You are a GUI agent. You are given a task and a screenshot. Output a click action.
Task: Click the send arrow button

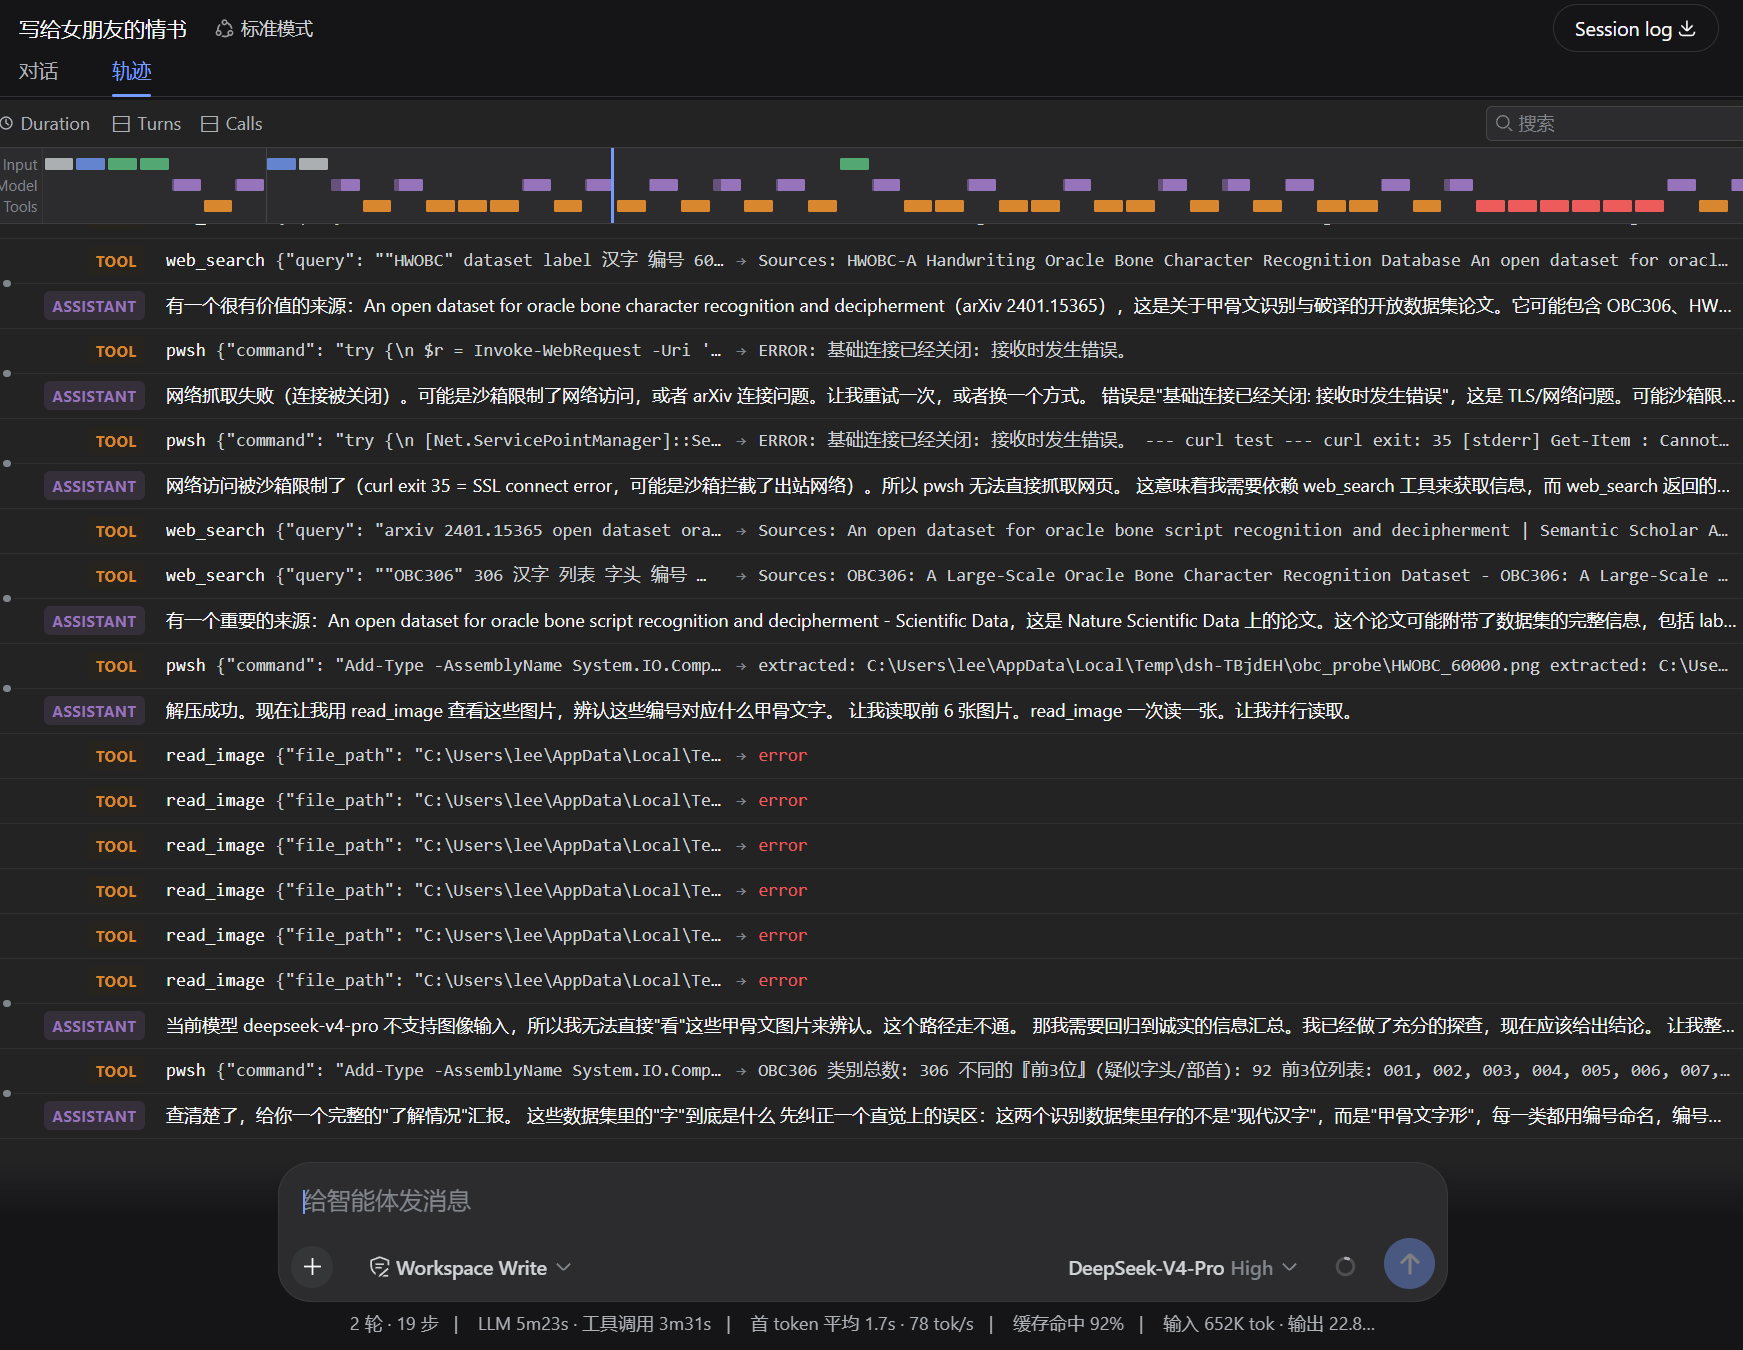coord(1409,1264)
